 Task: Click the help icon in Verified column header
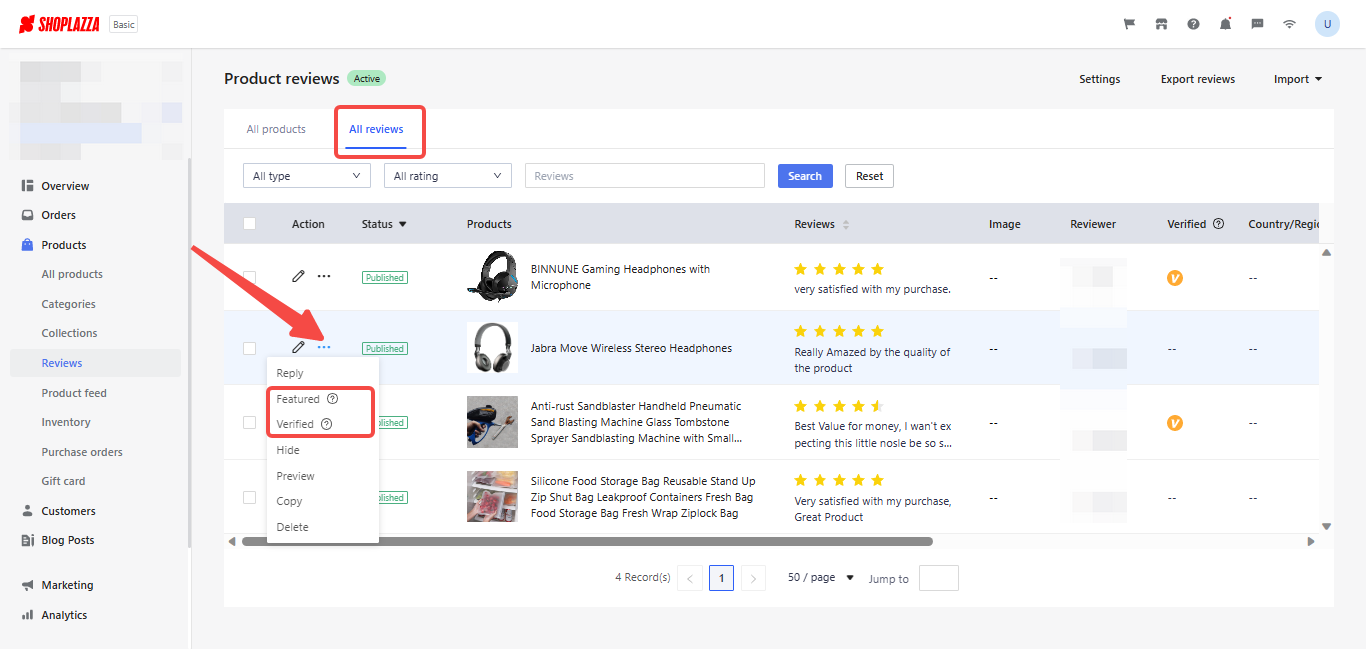pyautogui.click(x=1219, y=224)
